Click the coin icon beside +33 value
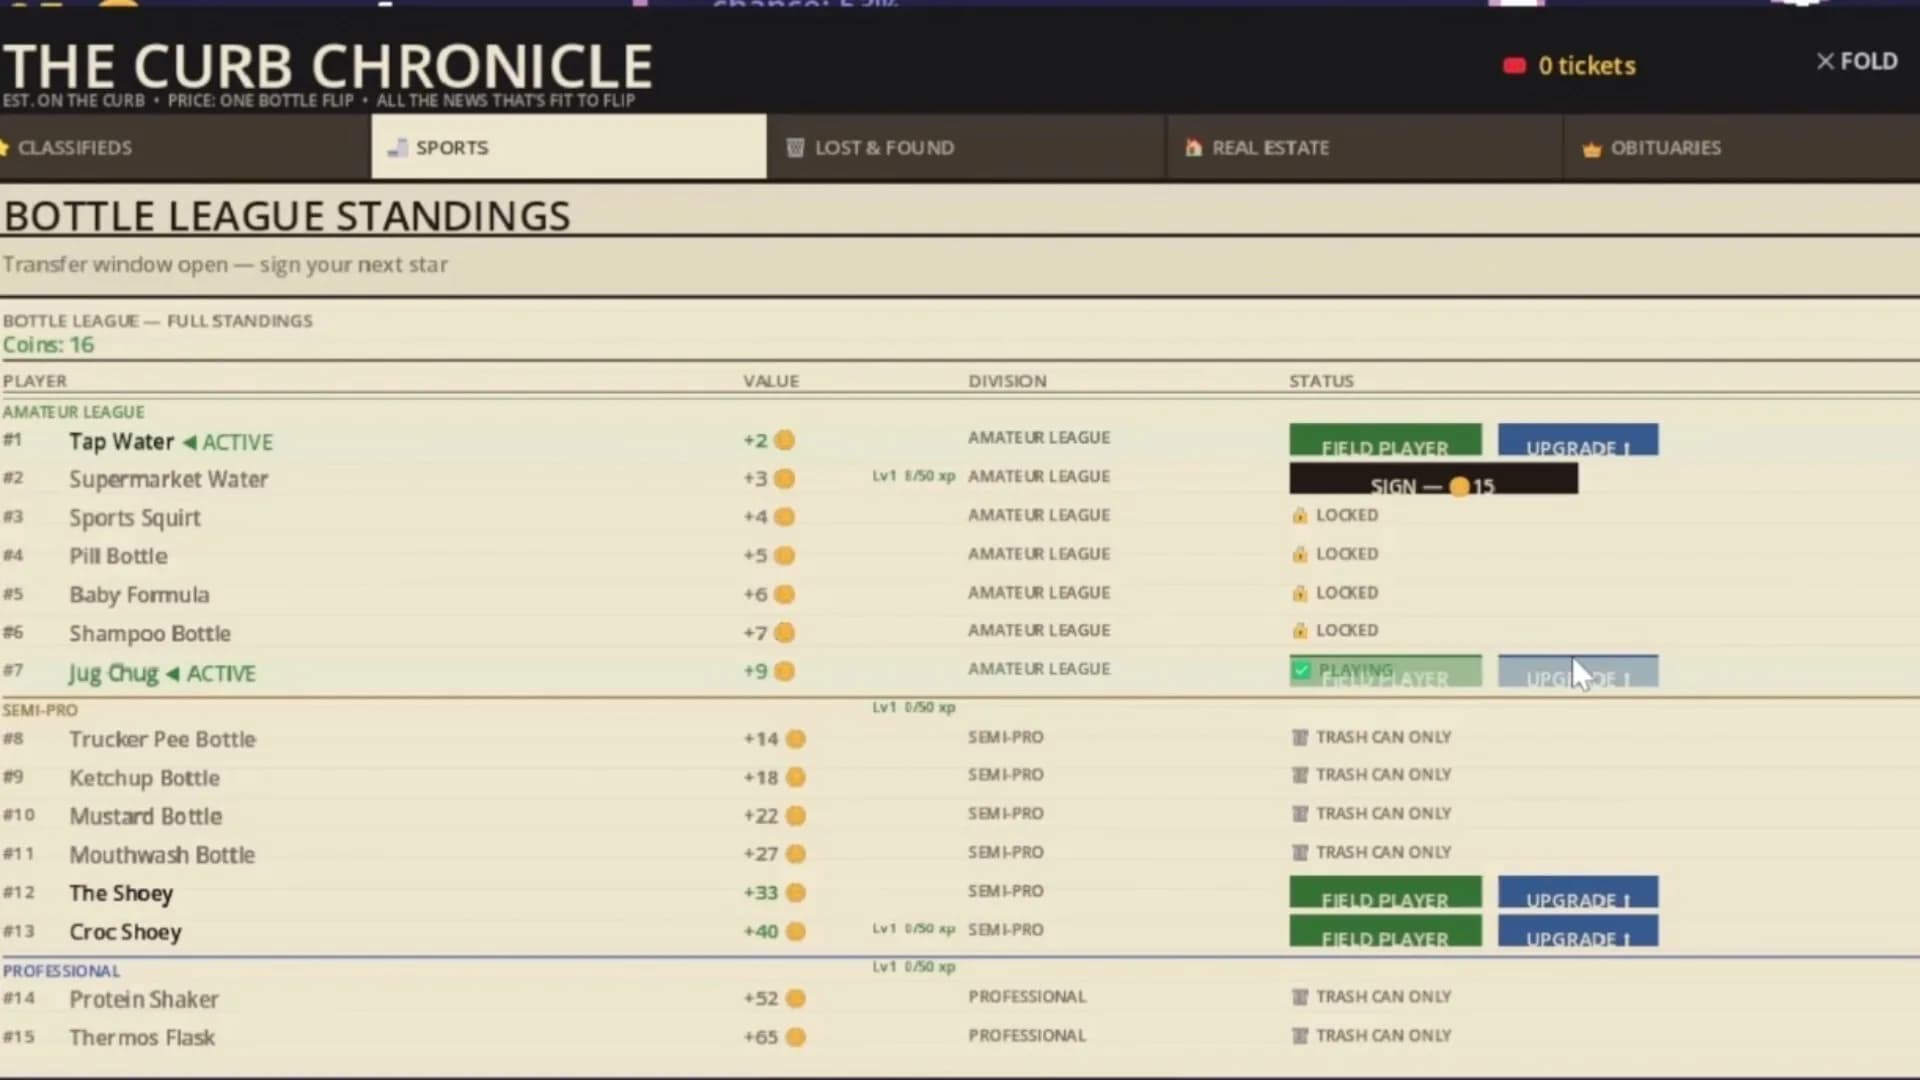Viewport: 1920px width, 1080px height. pyautogui.click(x=796, y=893)
